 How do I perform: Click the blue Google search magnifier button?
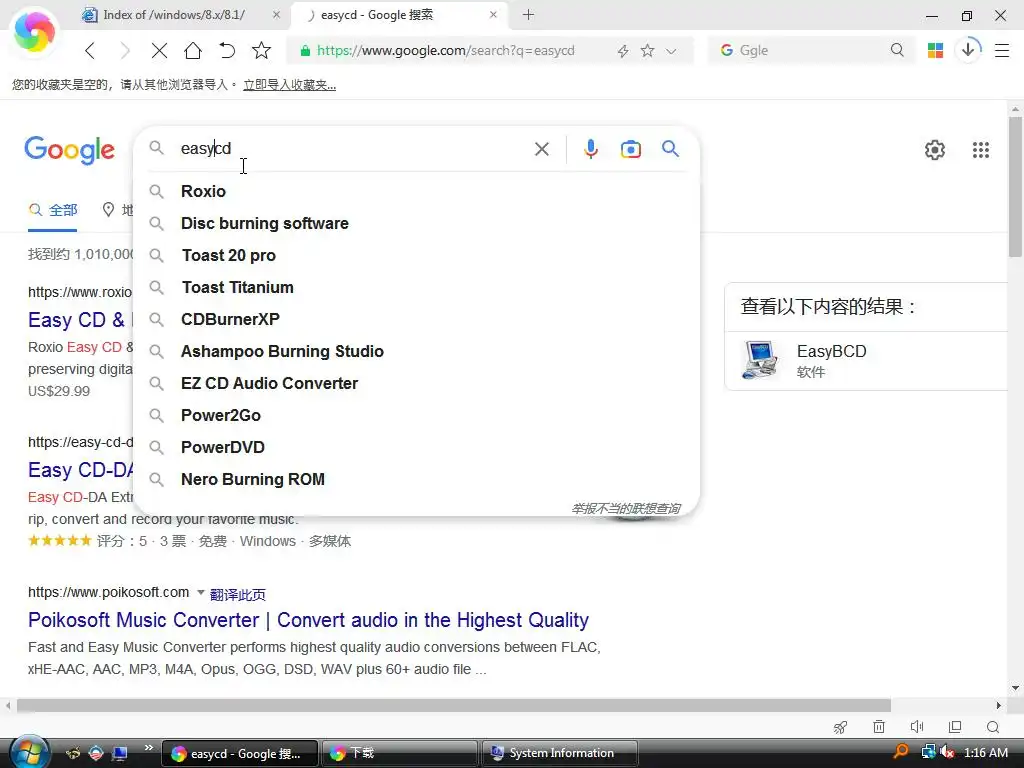(670, 149)
